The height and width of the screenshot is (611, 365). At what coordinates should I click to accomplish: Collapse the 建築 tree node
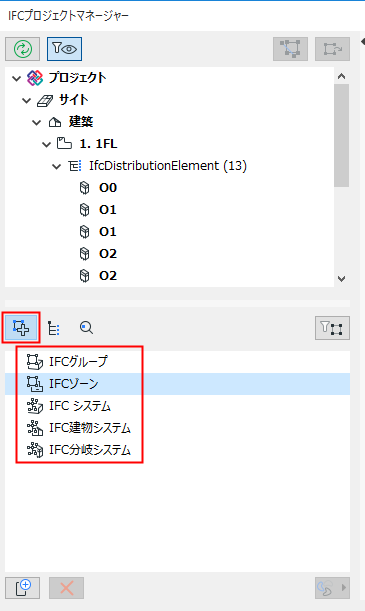[37, 123]
